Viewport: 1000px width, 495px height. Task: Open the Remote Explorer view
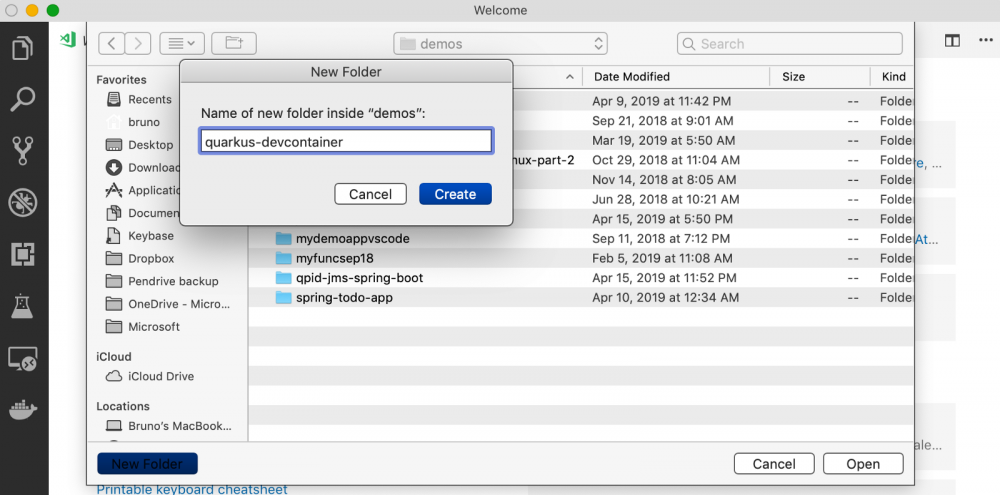23,359
